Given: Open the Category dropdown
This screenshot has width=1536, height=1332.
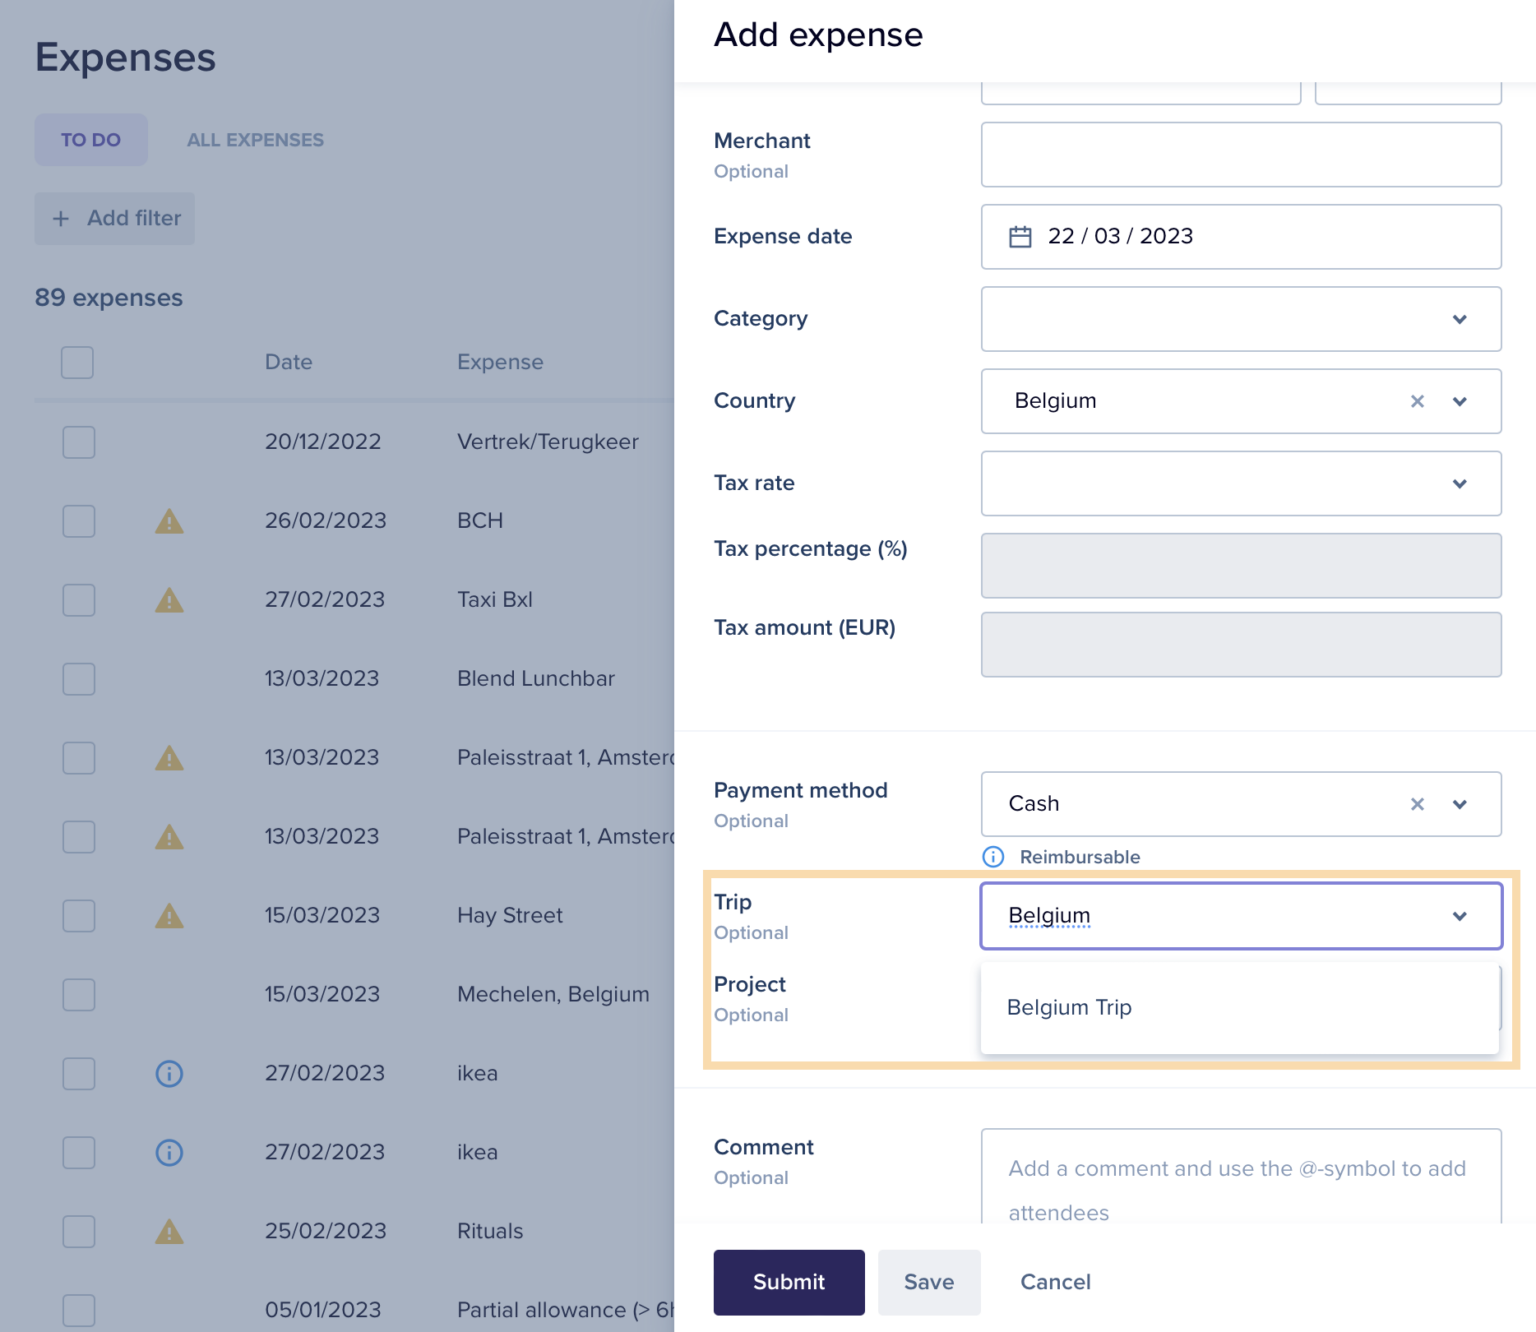Looking at the screenshot, I should pos(1459,319).
